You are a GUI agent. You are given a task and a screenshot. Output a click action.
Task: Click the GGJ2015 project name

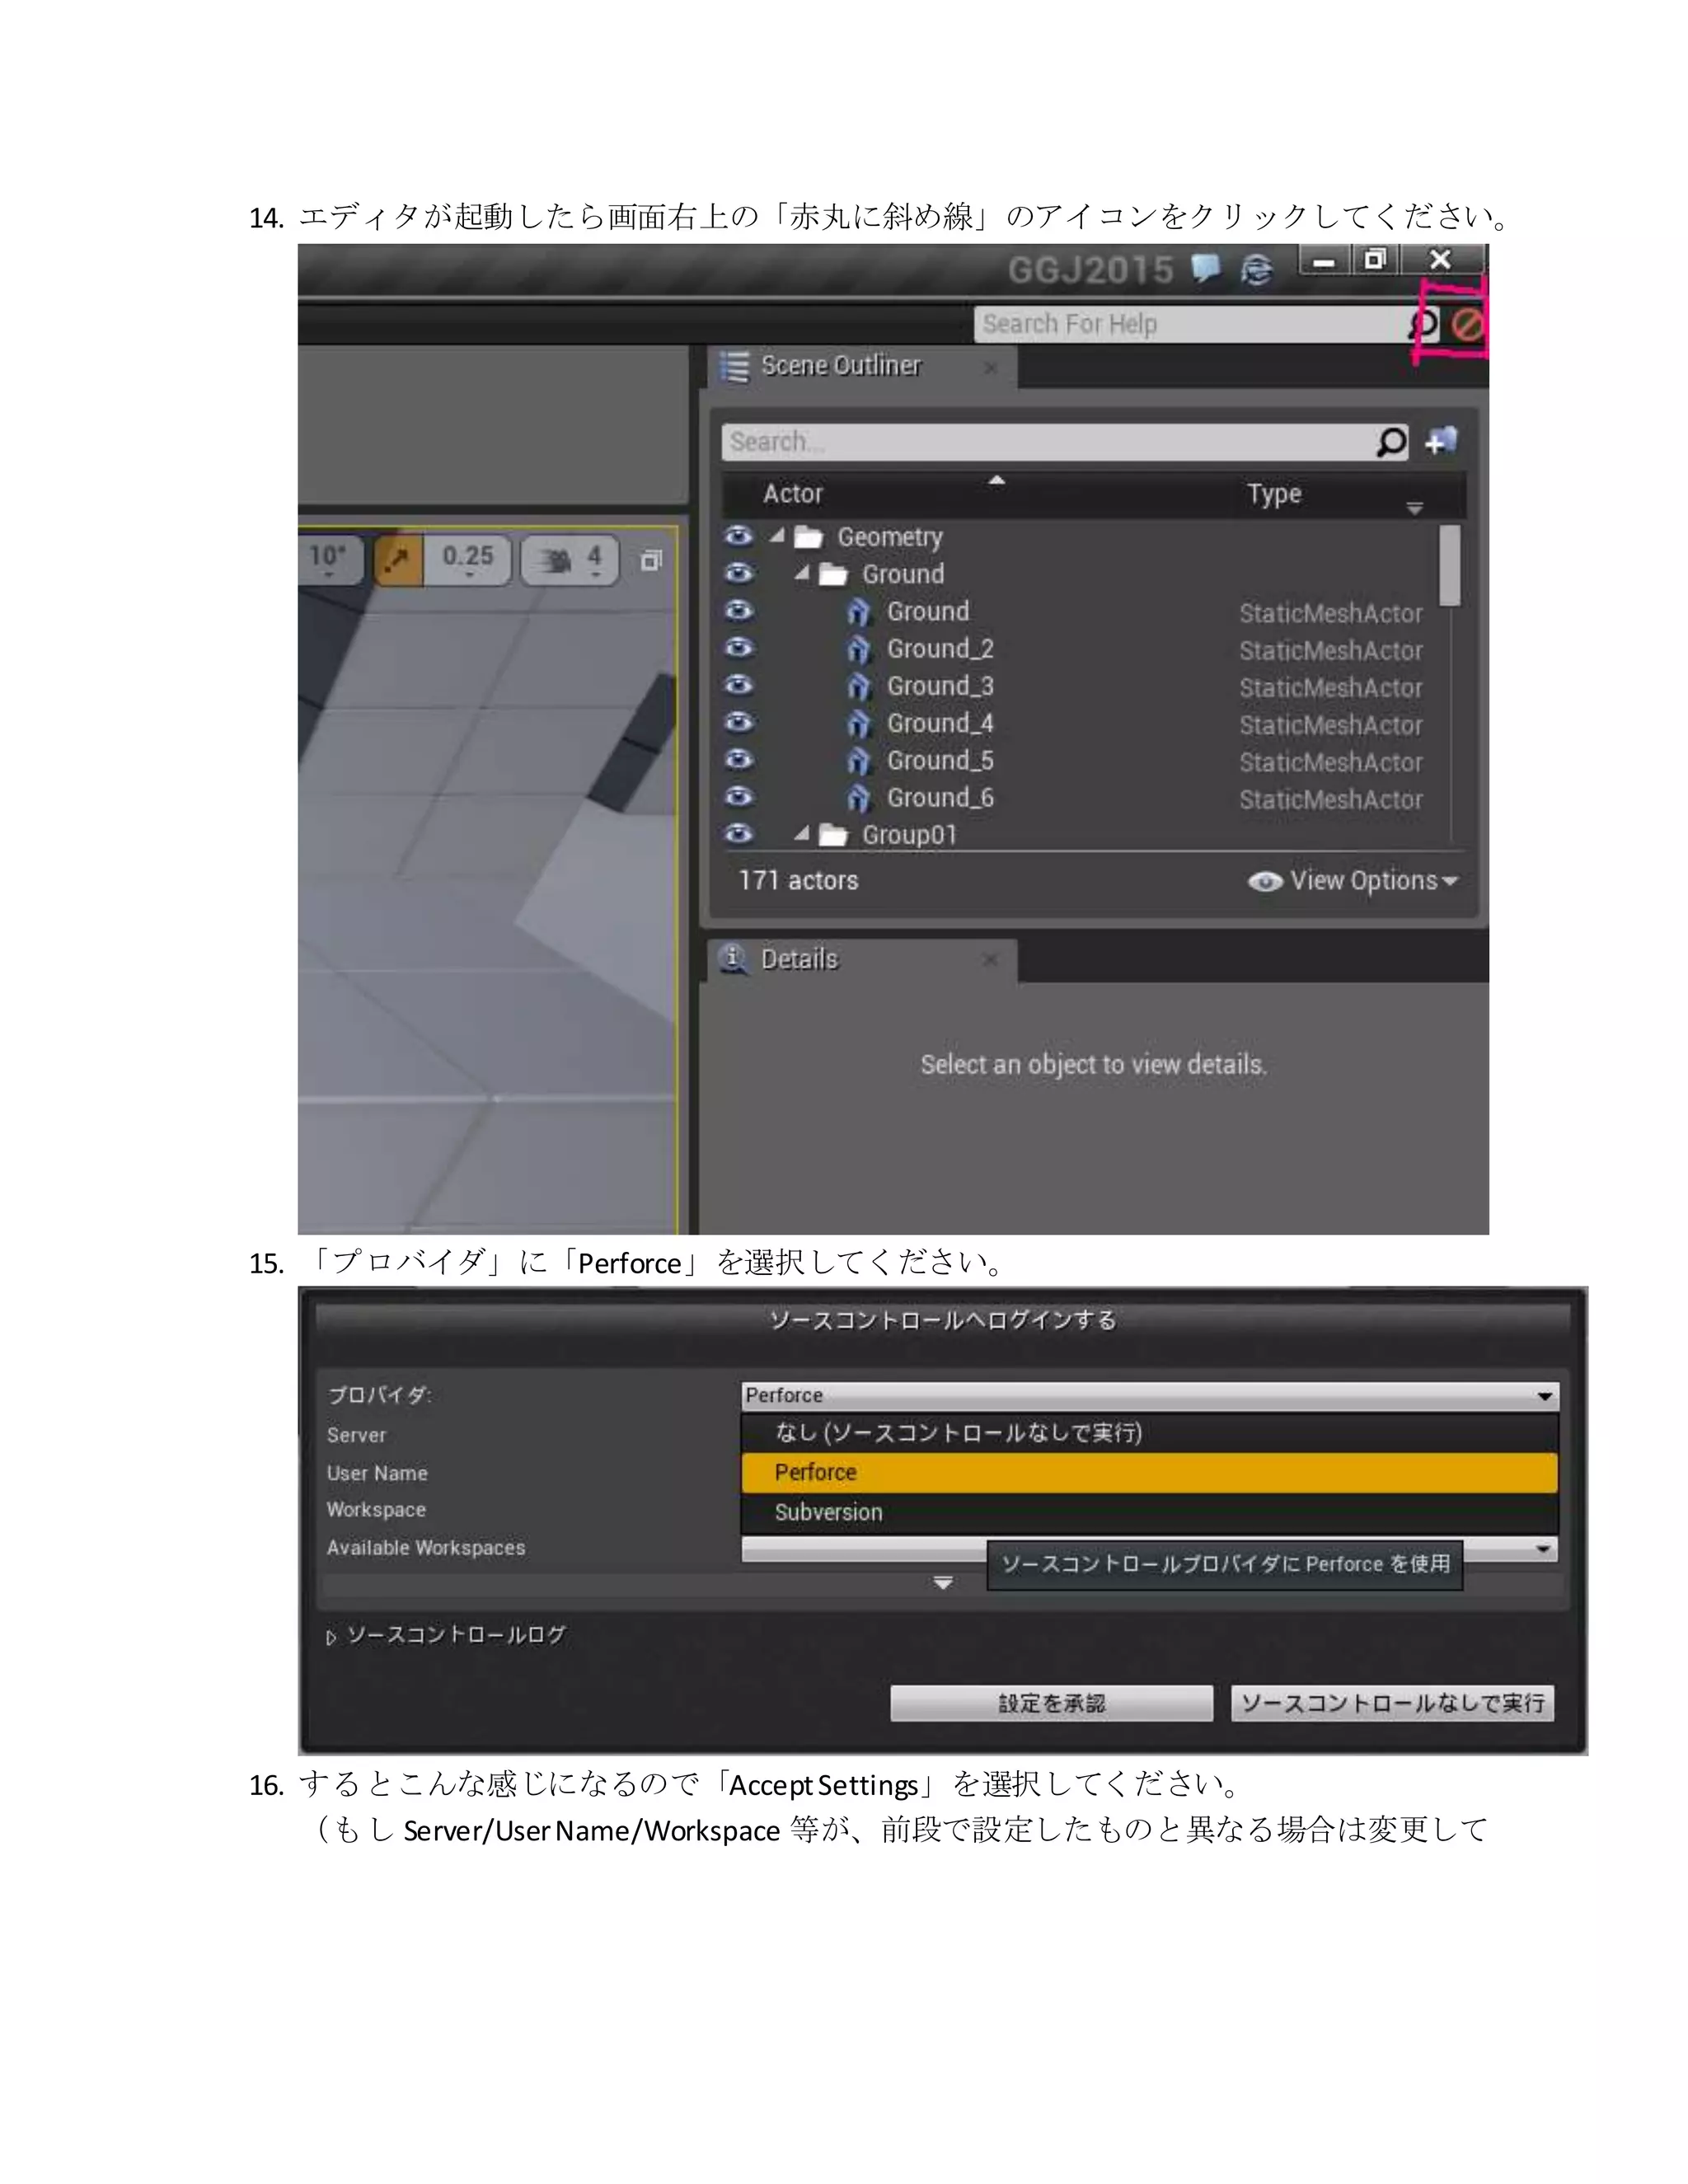tap(1090, 270)
